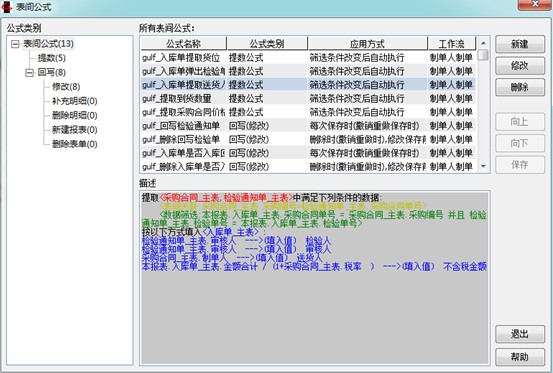Click the 退出 button
The image size is (553, 373).
pyautogui.click(x=520, y=334)
